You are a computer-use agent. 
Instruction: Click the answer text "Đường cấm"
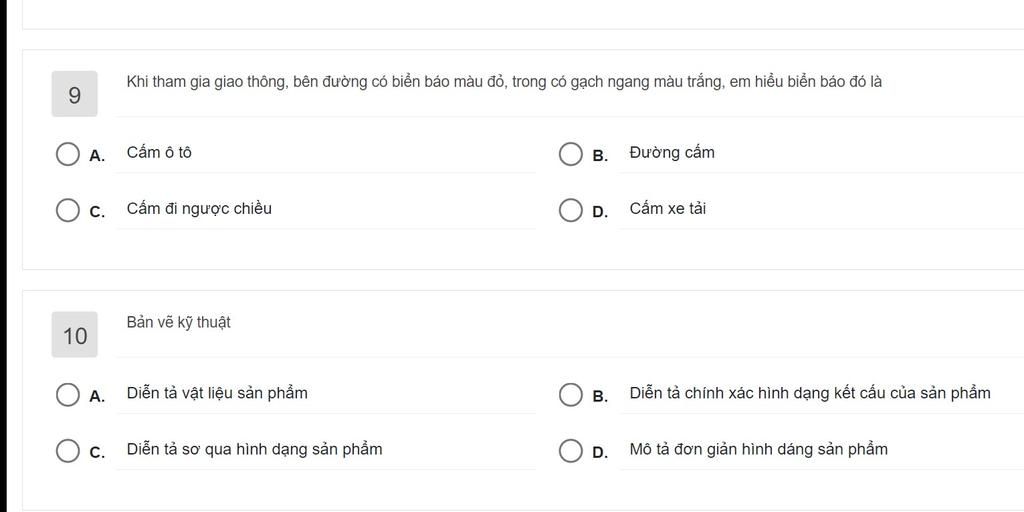[672, 153]
